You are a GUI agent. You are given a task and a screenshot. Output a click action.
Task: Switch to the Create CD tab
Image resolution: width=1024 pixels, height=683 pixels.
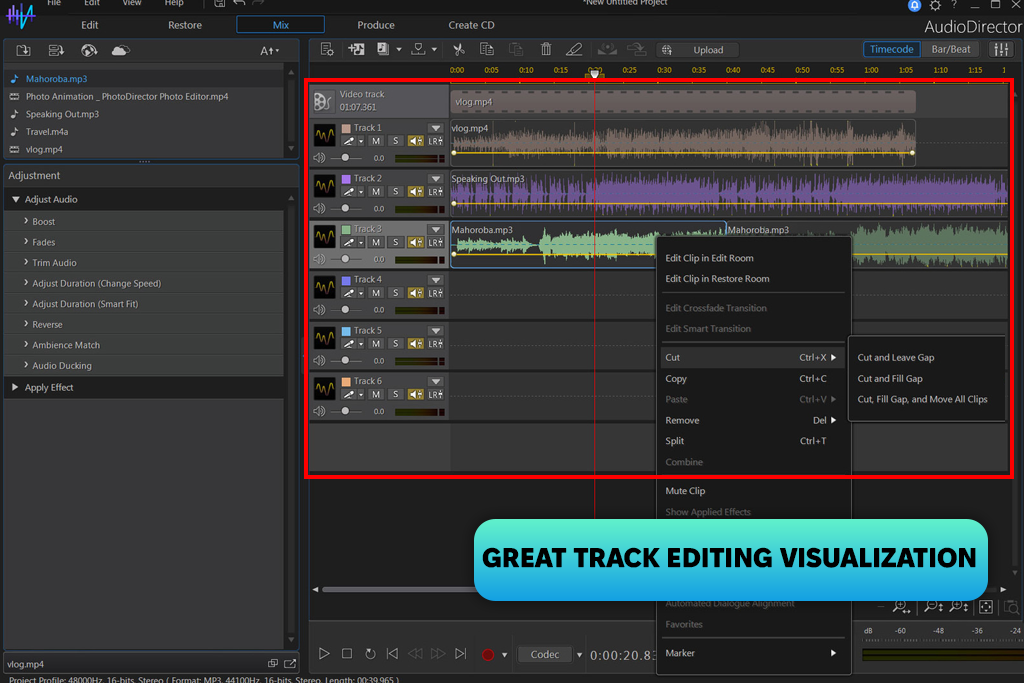(x=471, y=25)
